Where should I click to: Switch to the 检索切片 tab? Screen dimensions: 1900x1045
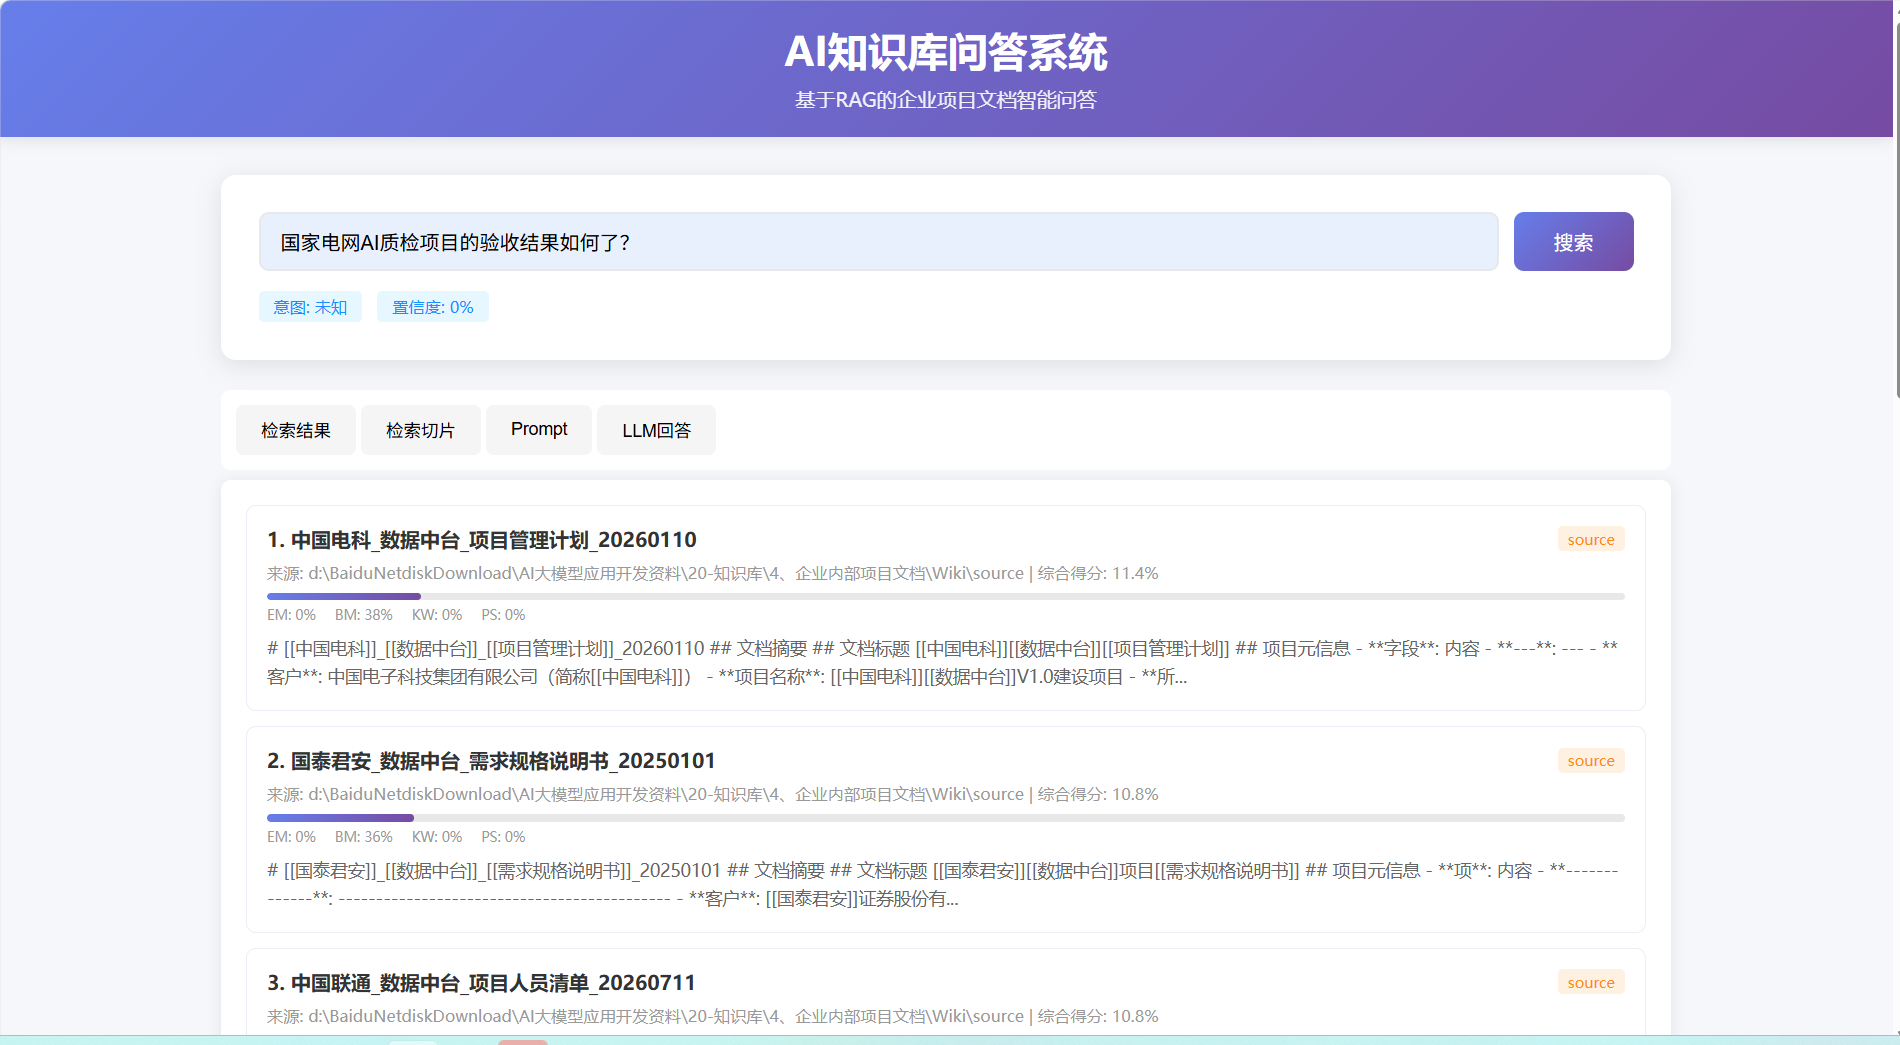pos(420,430)
